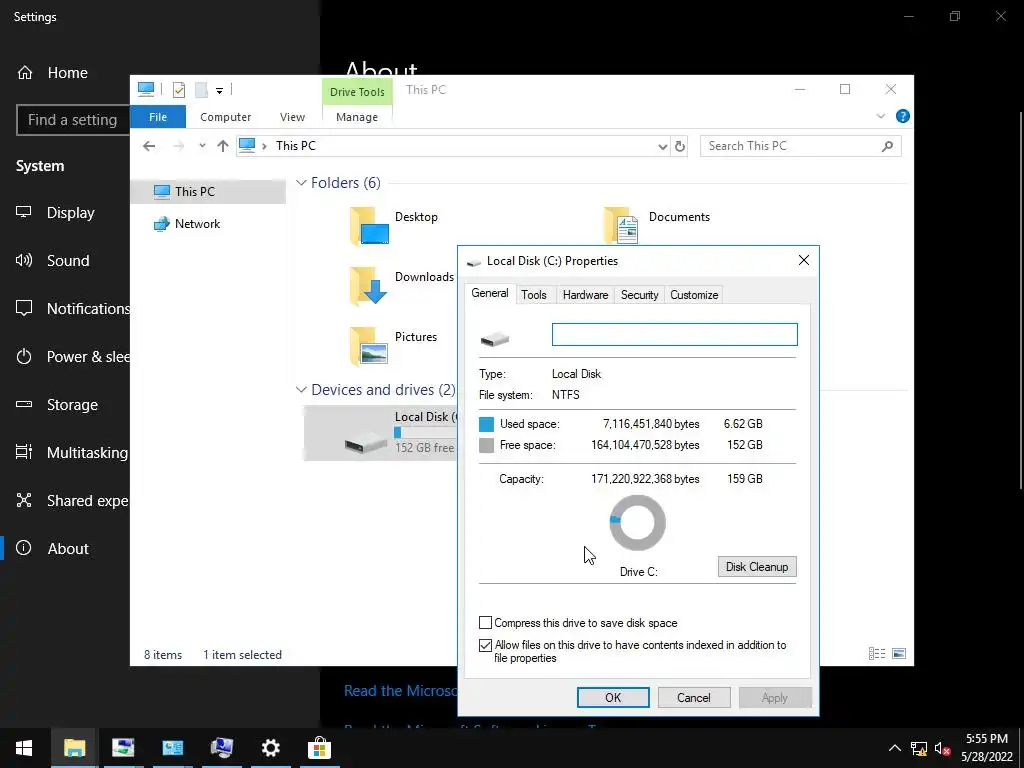The image size is (1024, 768).
Task: Collapse the Devices and drives group
Action: (301, 390)
